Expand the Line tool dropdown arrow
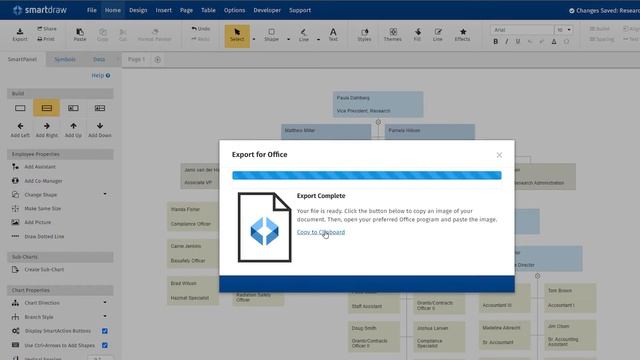Screen dimensions: 640x360 coord(318,40)
